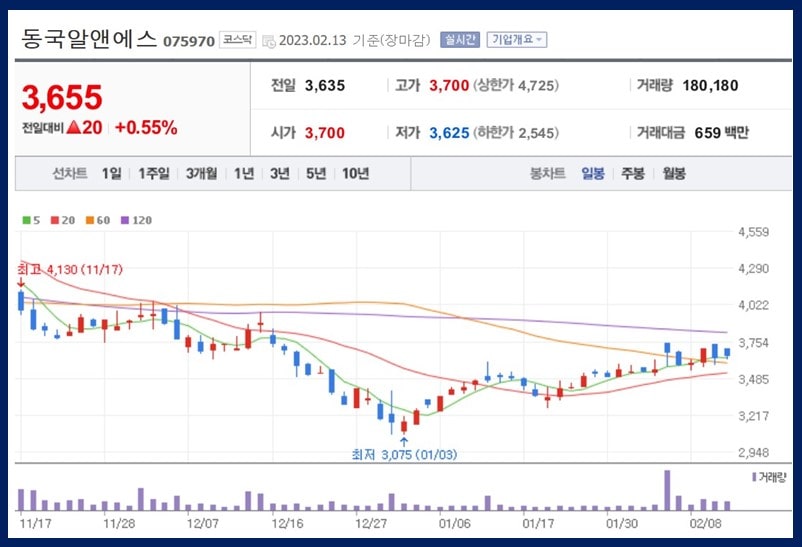The image size is (802, 547).
Task: Switch to 주봉 weekly candle chart
Action: click(x=633, y=173)
